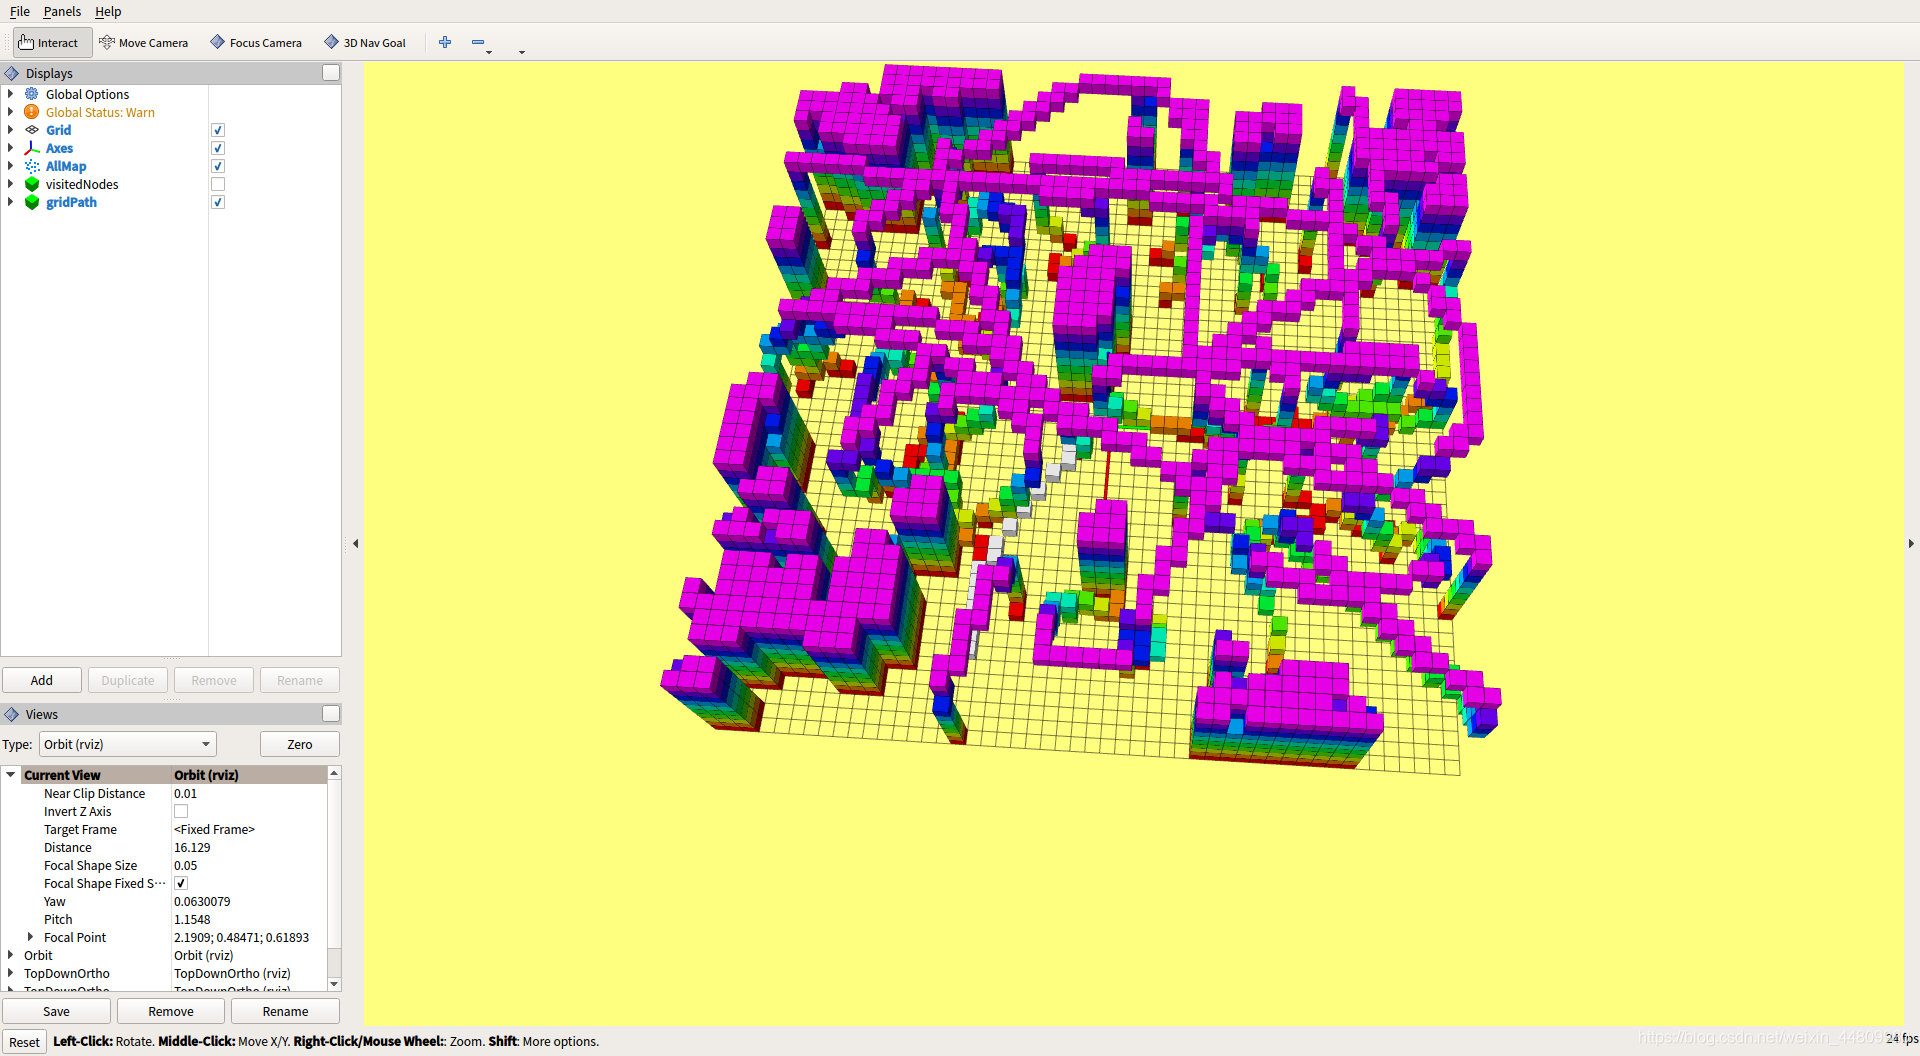1920x1056 pixels.
Task: Toggle the Grid display checkbox
Action: pos(218,130)
